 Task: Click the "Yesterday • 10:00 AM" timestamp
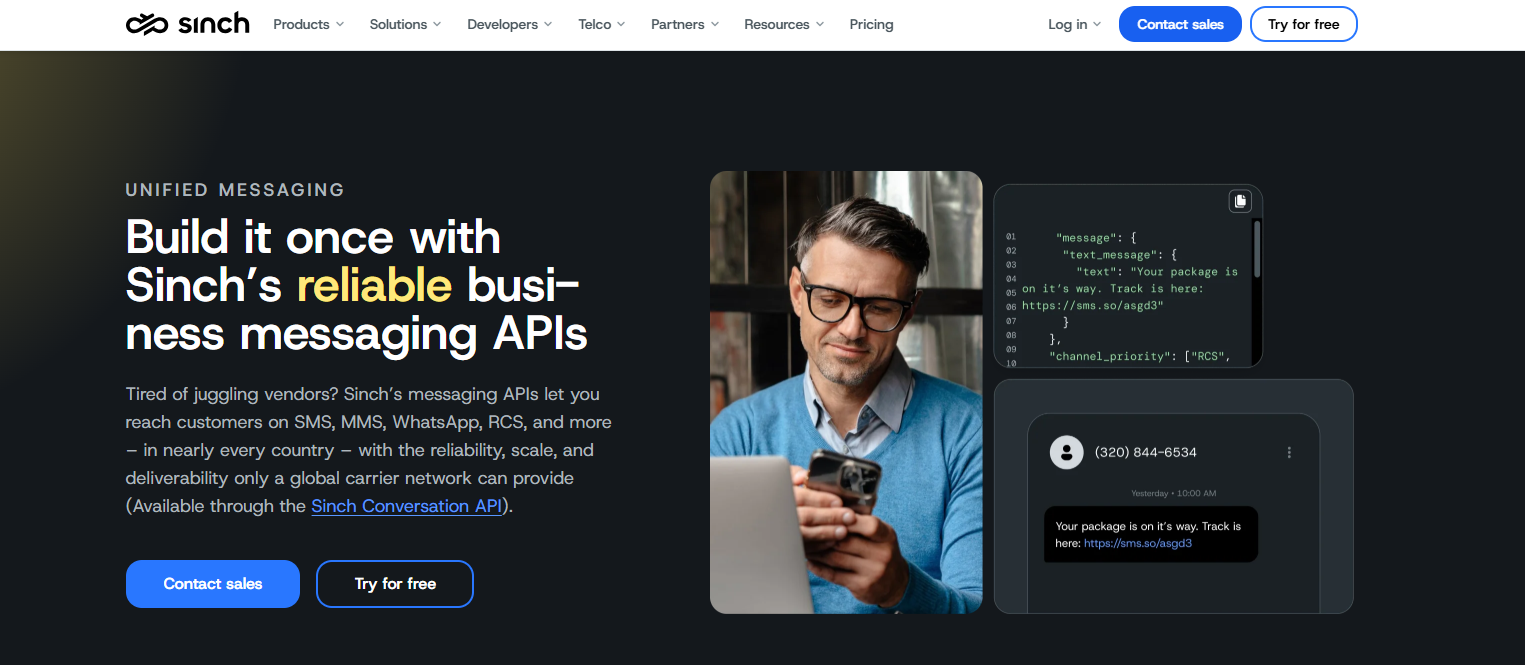[x=1174, y=494]
